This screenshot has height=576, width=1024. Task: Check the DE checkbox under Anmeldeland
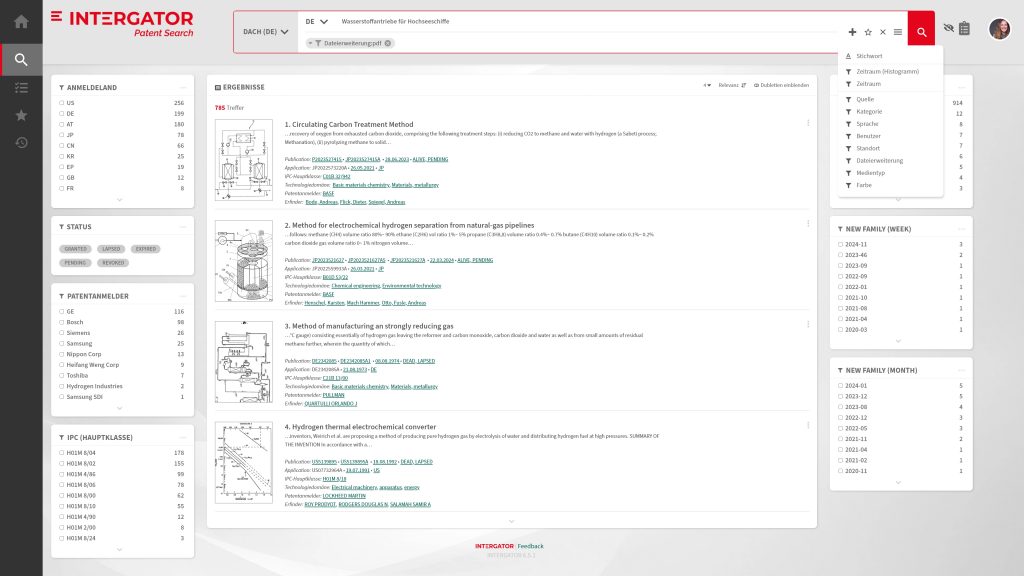[62, 114]
